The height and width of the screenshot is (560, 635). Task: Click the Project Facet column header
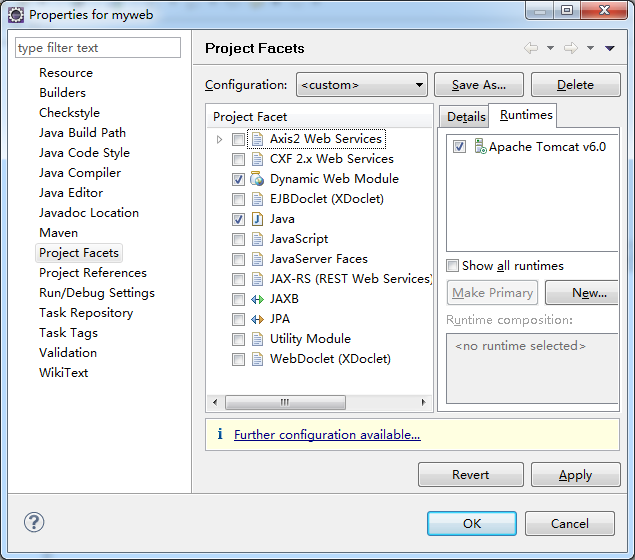pos(319,117)
